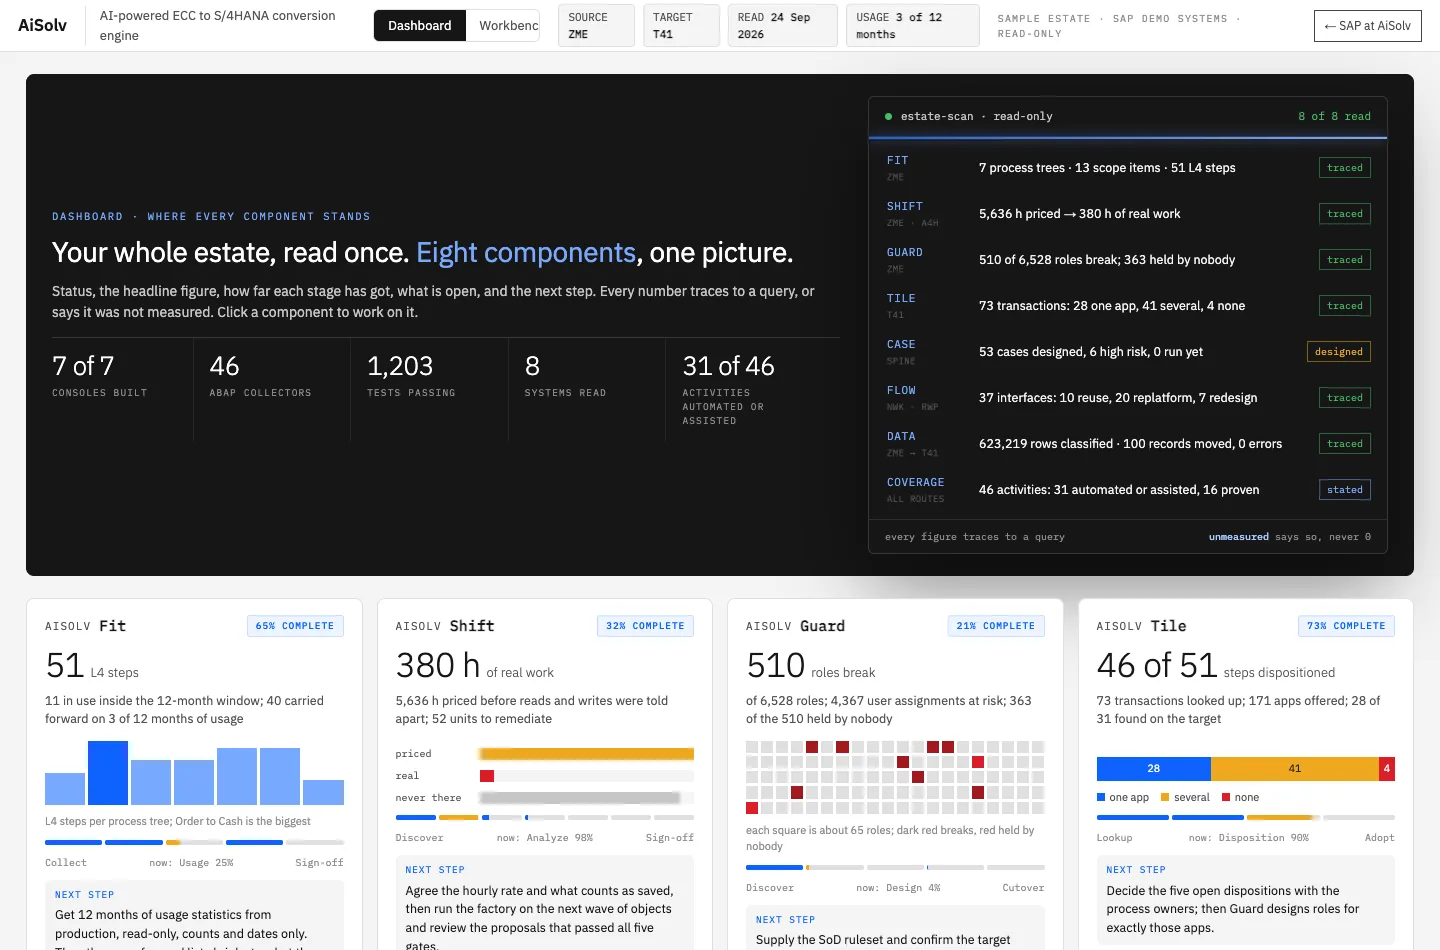Click the green status dot beside estate-scan

[888, 117]
